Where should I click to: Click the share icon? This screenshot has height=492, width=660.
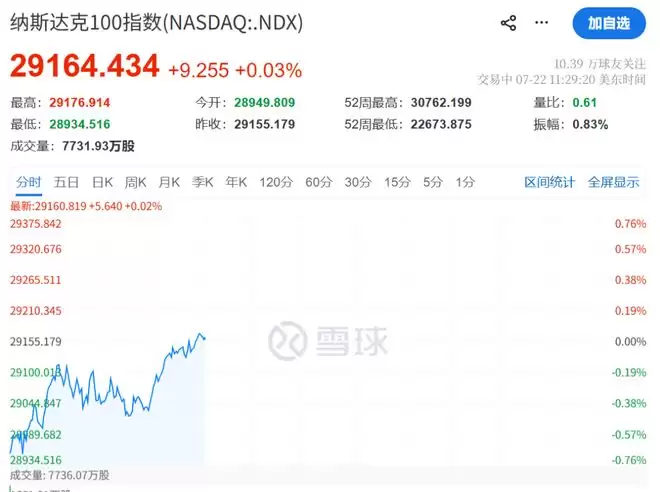pyautogui.click(x=508, y=23)
